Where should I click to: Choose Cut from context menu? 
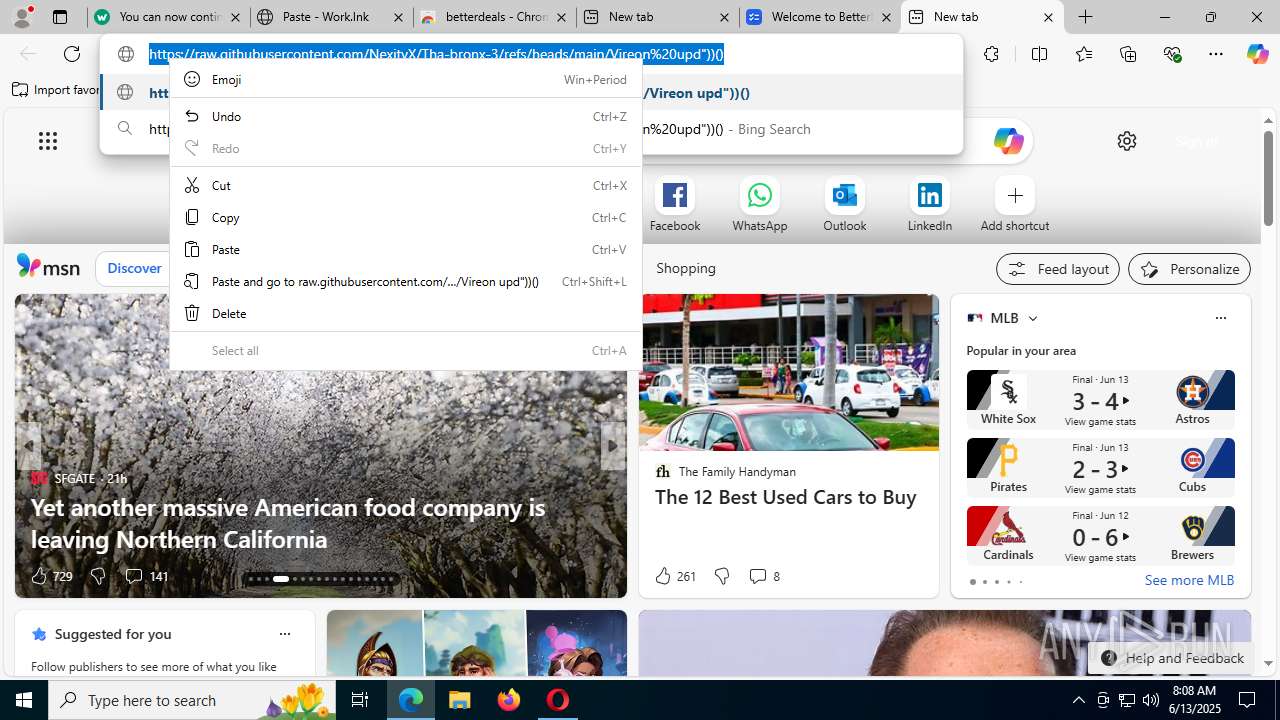coord(405,186)
